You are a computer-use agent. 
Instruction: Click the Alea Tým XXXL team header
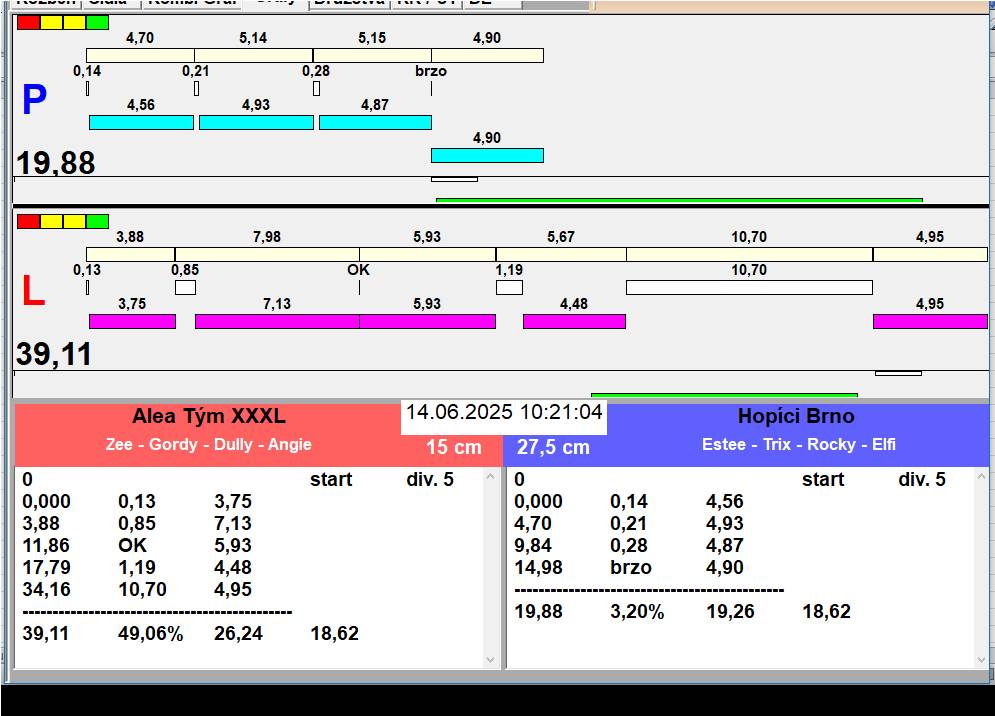pyautogui.click(x=208, y=417)
